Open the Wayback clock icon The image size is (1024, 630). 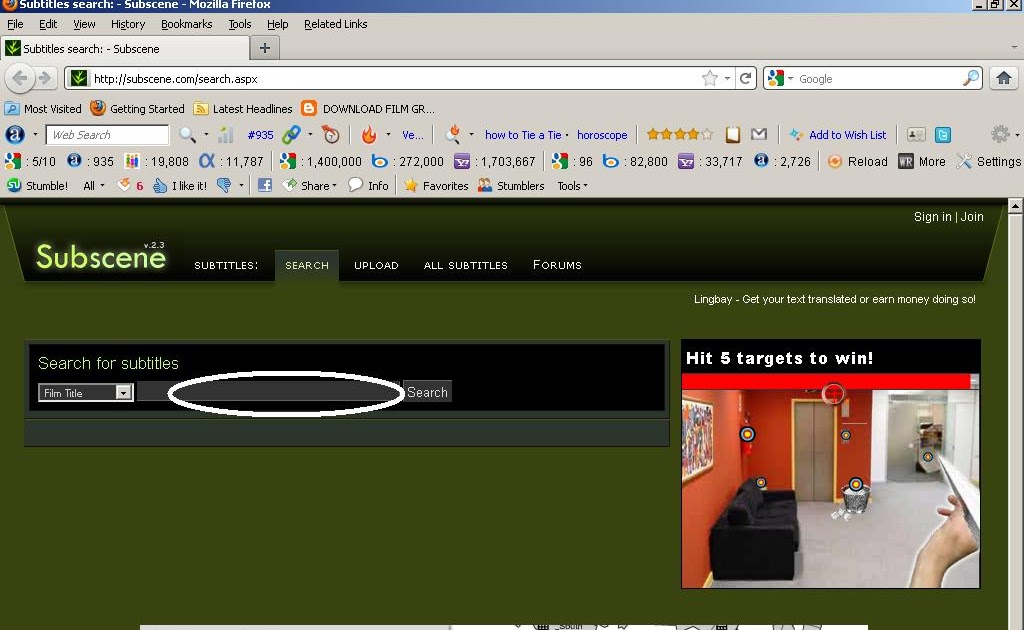point(331,134)
